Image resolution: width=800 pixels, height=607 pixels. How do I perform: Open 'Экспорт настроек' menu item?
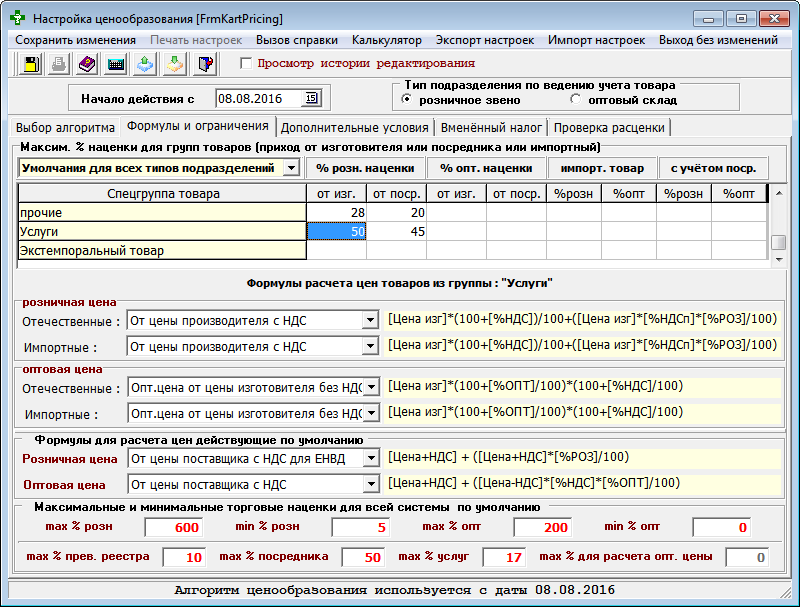pyautogui.click(x=483, y=40)
